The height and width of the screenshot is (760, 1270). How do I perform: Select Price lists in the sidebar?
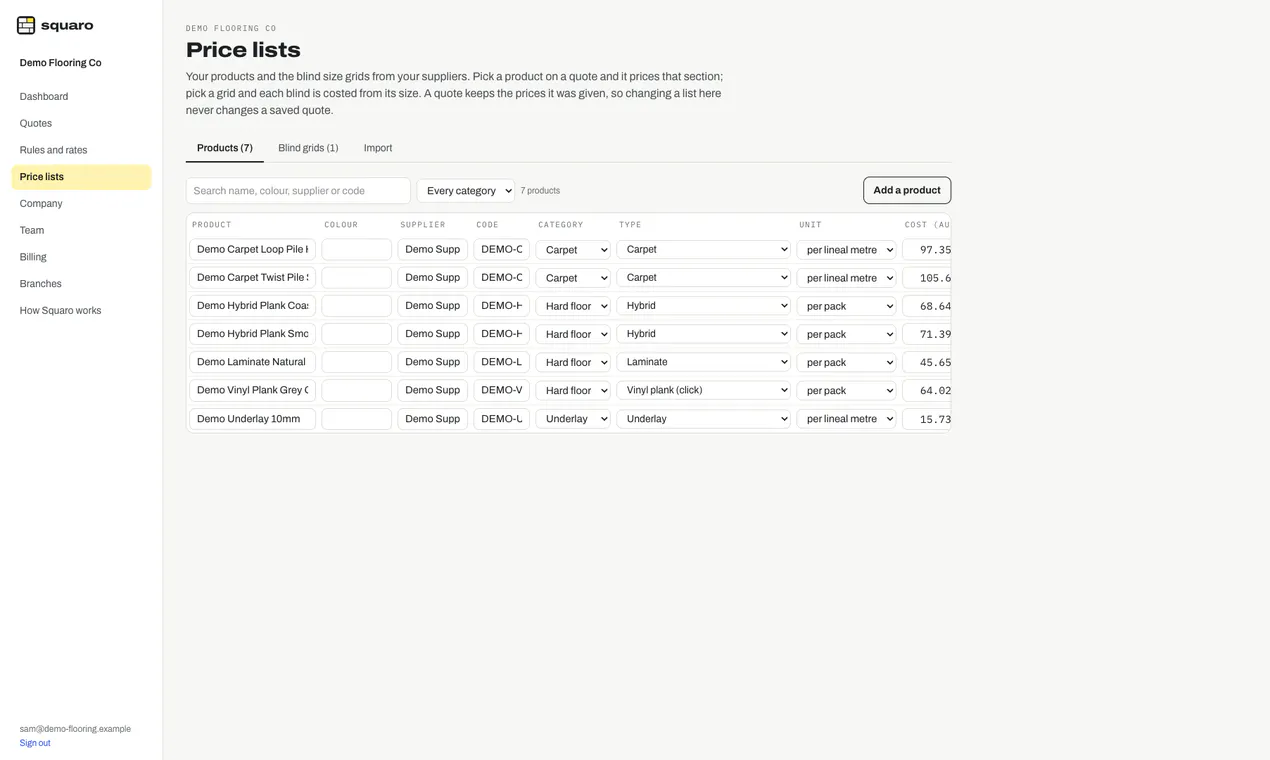pyautogui.click(x=81, y=177)
